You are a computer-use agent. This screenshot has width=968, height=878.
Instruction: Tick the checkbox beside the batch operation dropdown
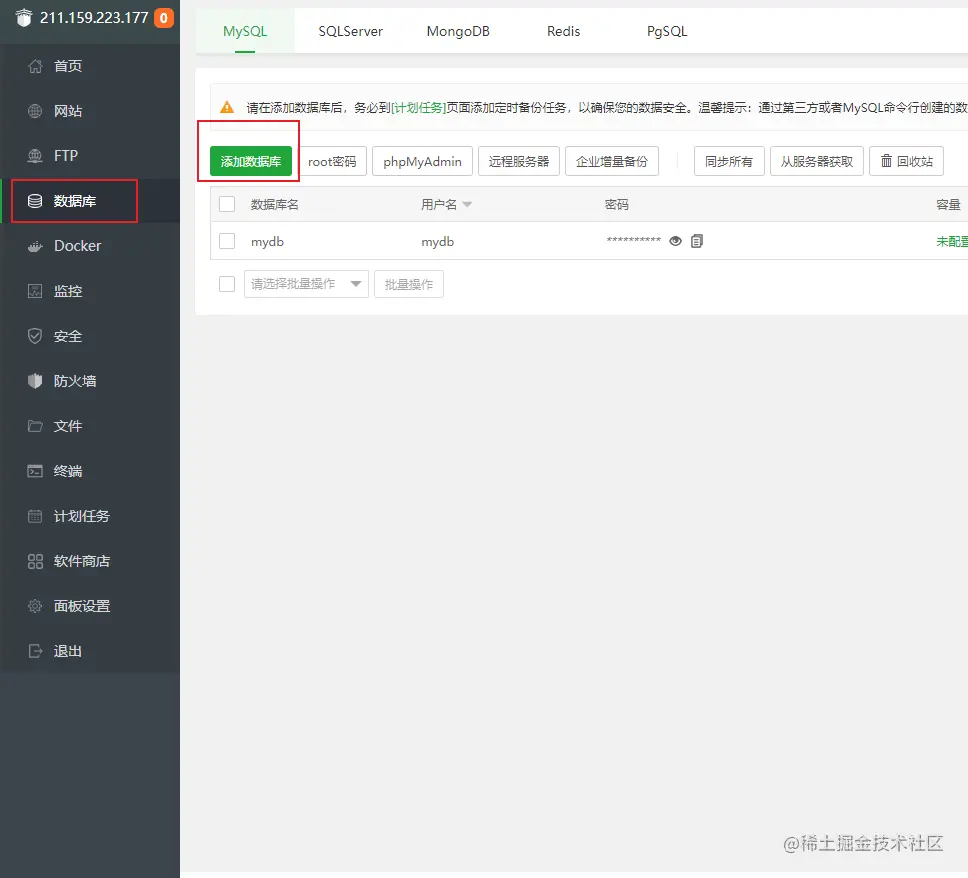[x=227, y=284]
